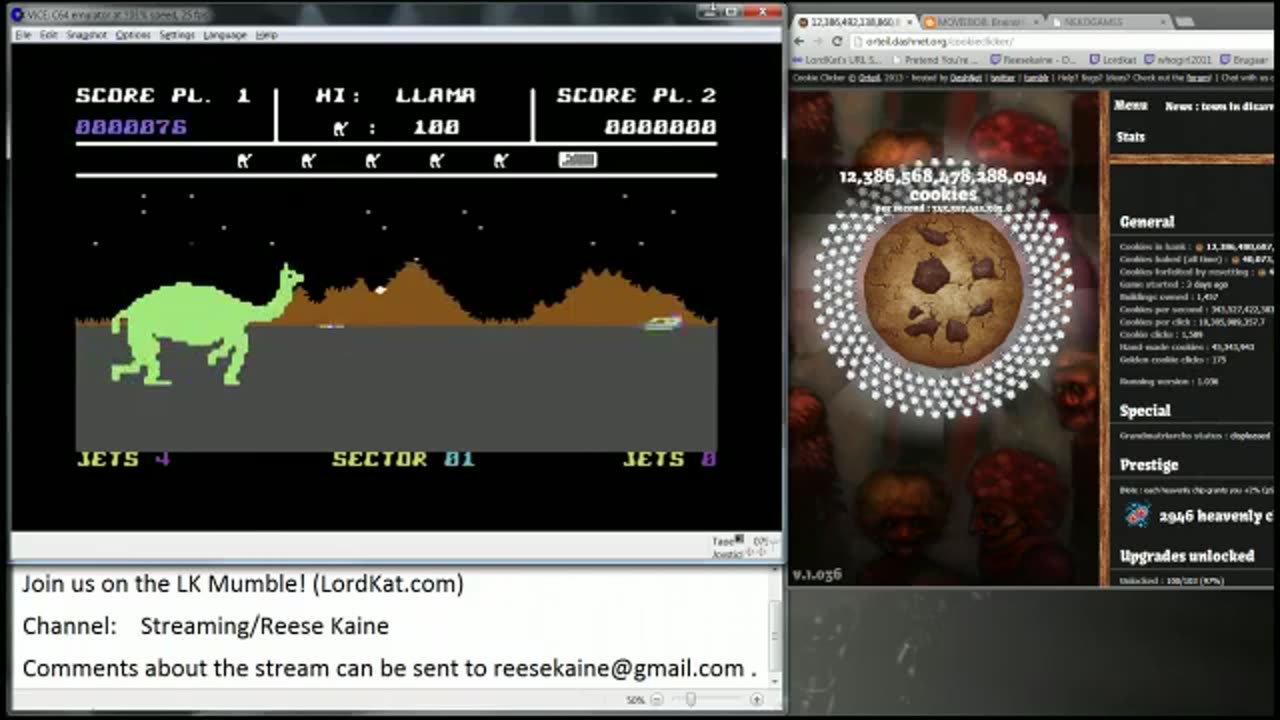Viewport: 1280px width, 720px height.
Task: Open the Cookie Clicker Menu button
Action: click(1130, 105)
